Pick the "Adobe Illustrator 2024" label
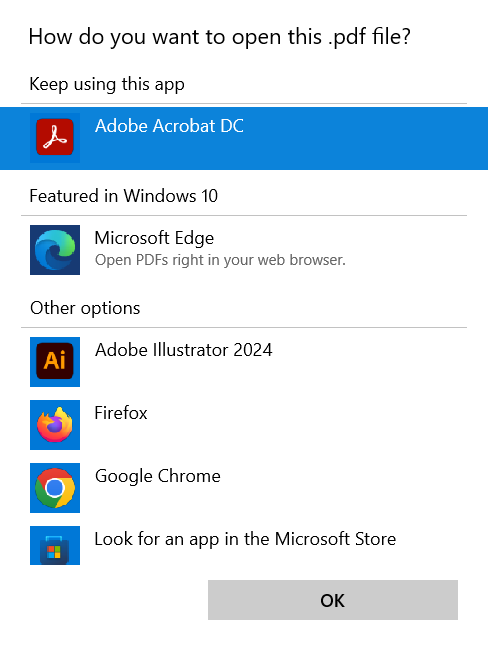488x645 pixels. [184, 350]
